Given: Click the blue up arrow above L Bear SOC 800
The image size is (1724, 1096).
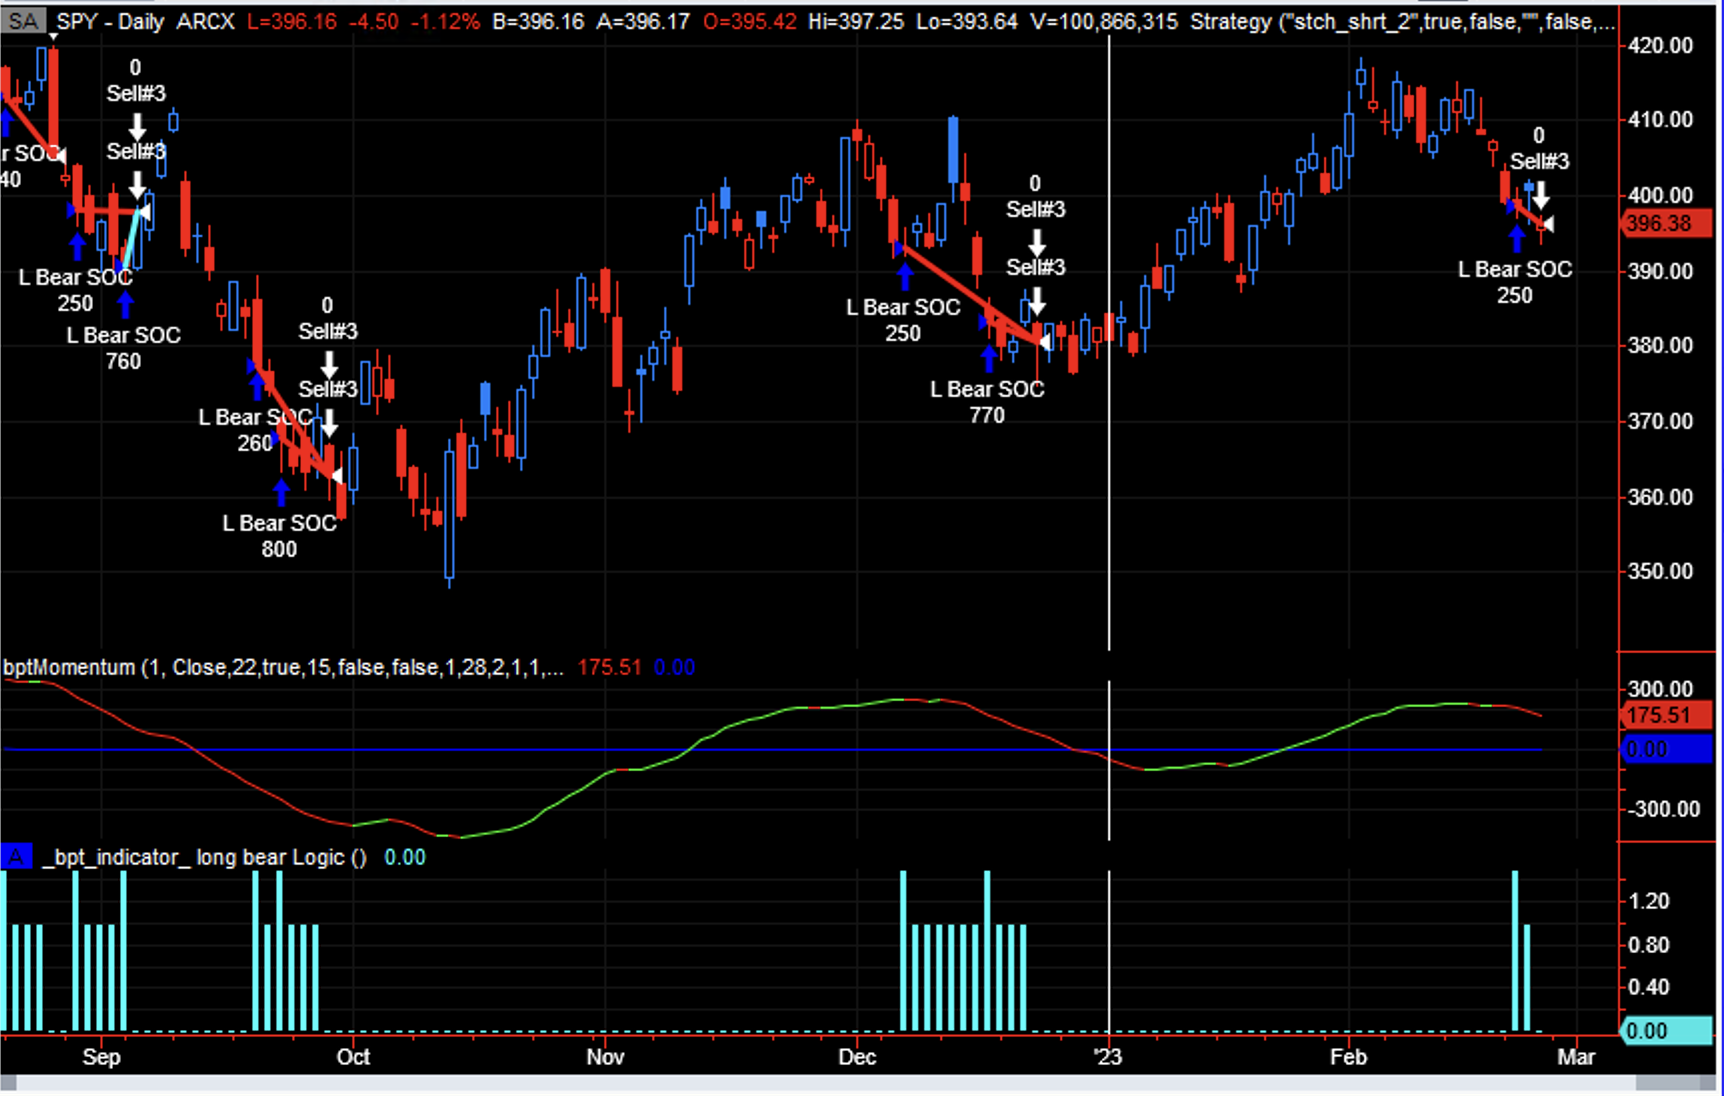Looking at the screenshot, I should click(x=281, y=492).
